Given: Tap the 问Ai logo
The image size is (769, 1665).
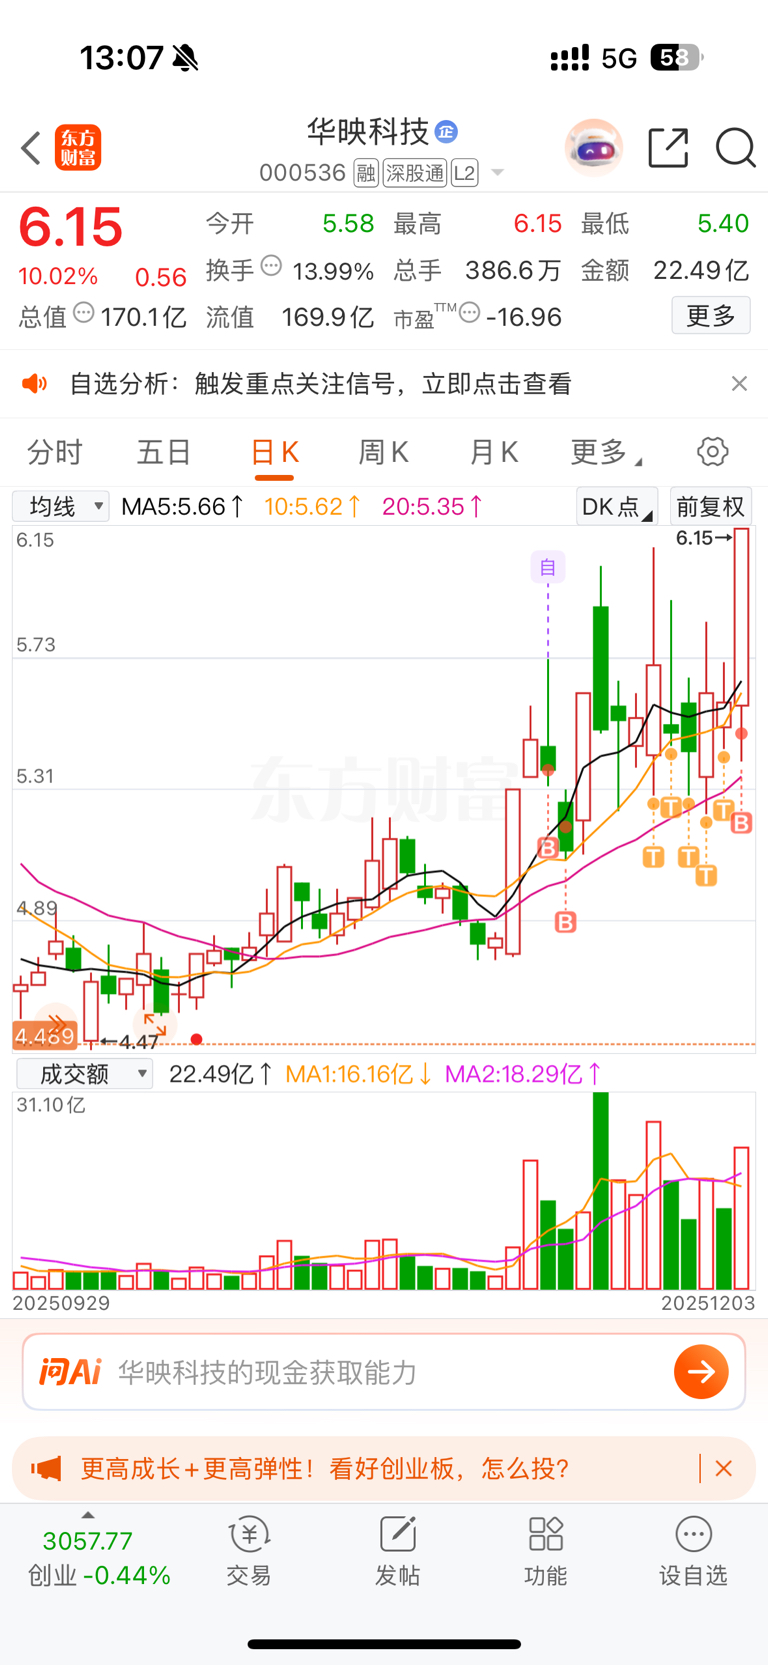Looking at the screenshot, I should click(x=70, y=1372).
